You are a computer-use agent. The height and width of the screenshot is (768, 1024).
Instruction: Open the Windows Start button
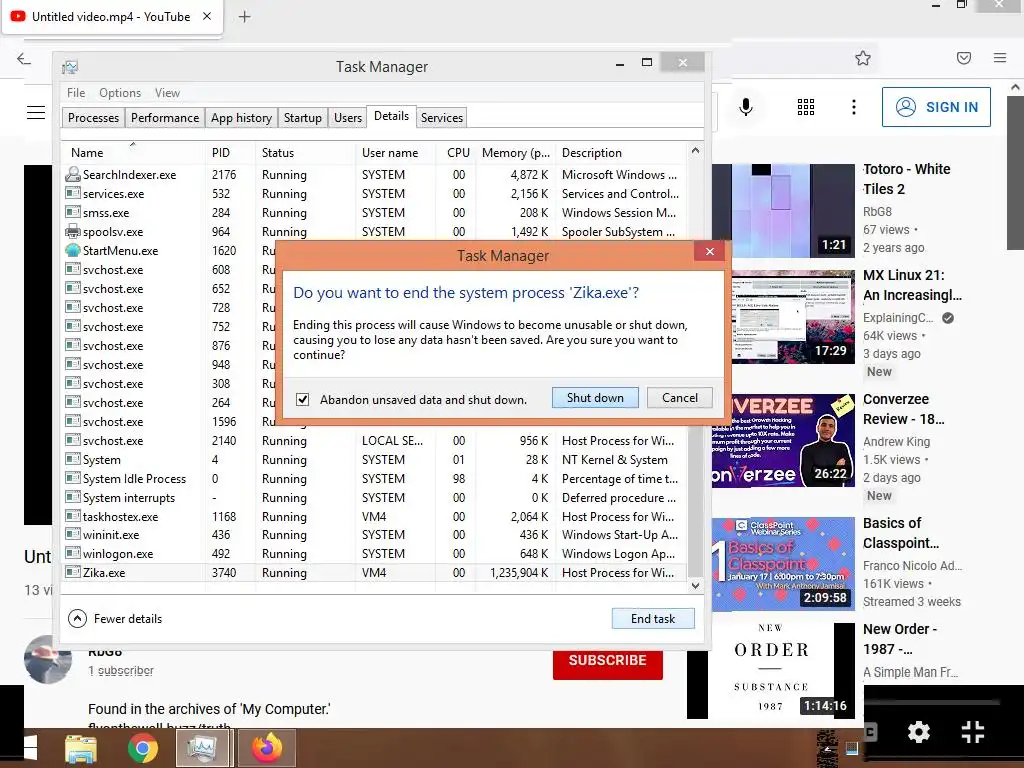click(x=31, y=748)
